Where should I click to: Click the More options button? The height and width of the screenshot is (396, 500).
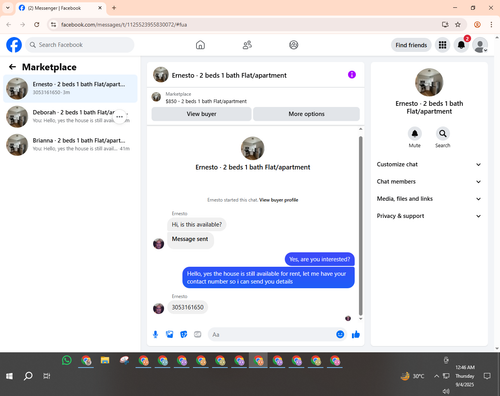tap(306, 114)
